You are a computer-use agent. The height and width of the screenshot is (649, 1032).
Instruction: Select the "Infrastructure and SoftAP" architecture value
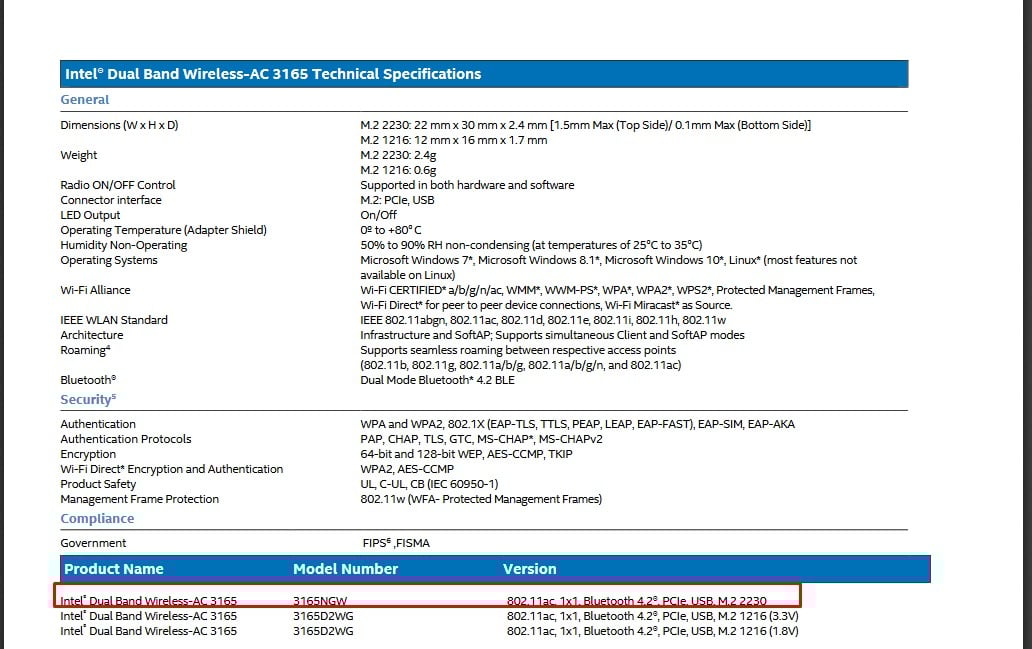point(552,336)
